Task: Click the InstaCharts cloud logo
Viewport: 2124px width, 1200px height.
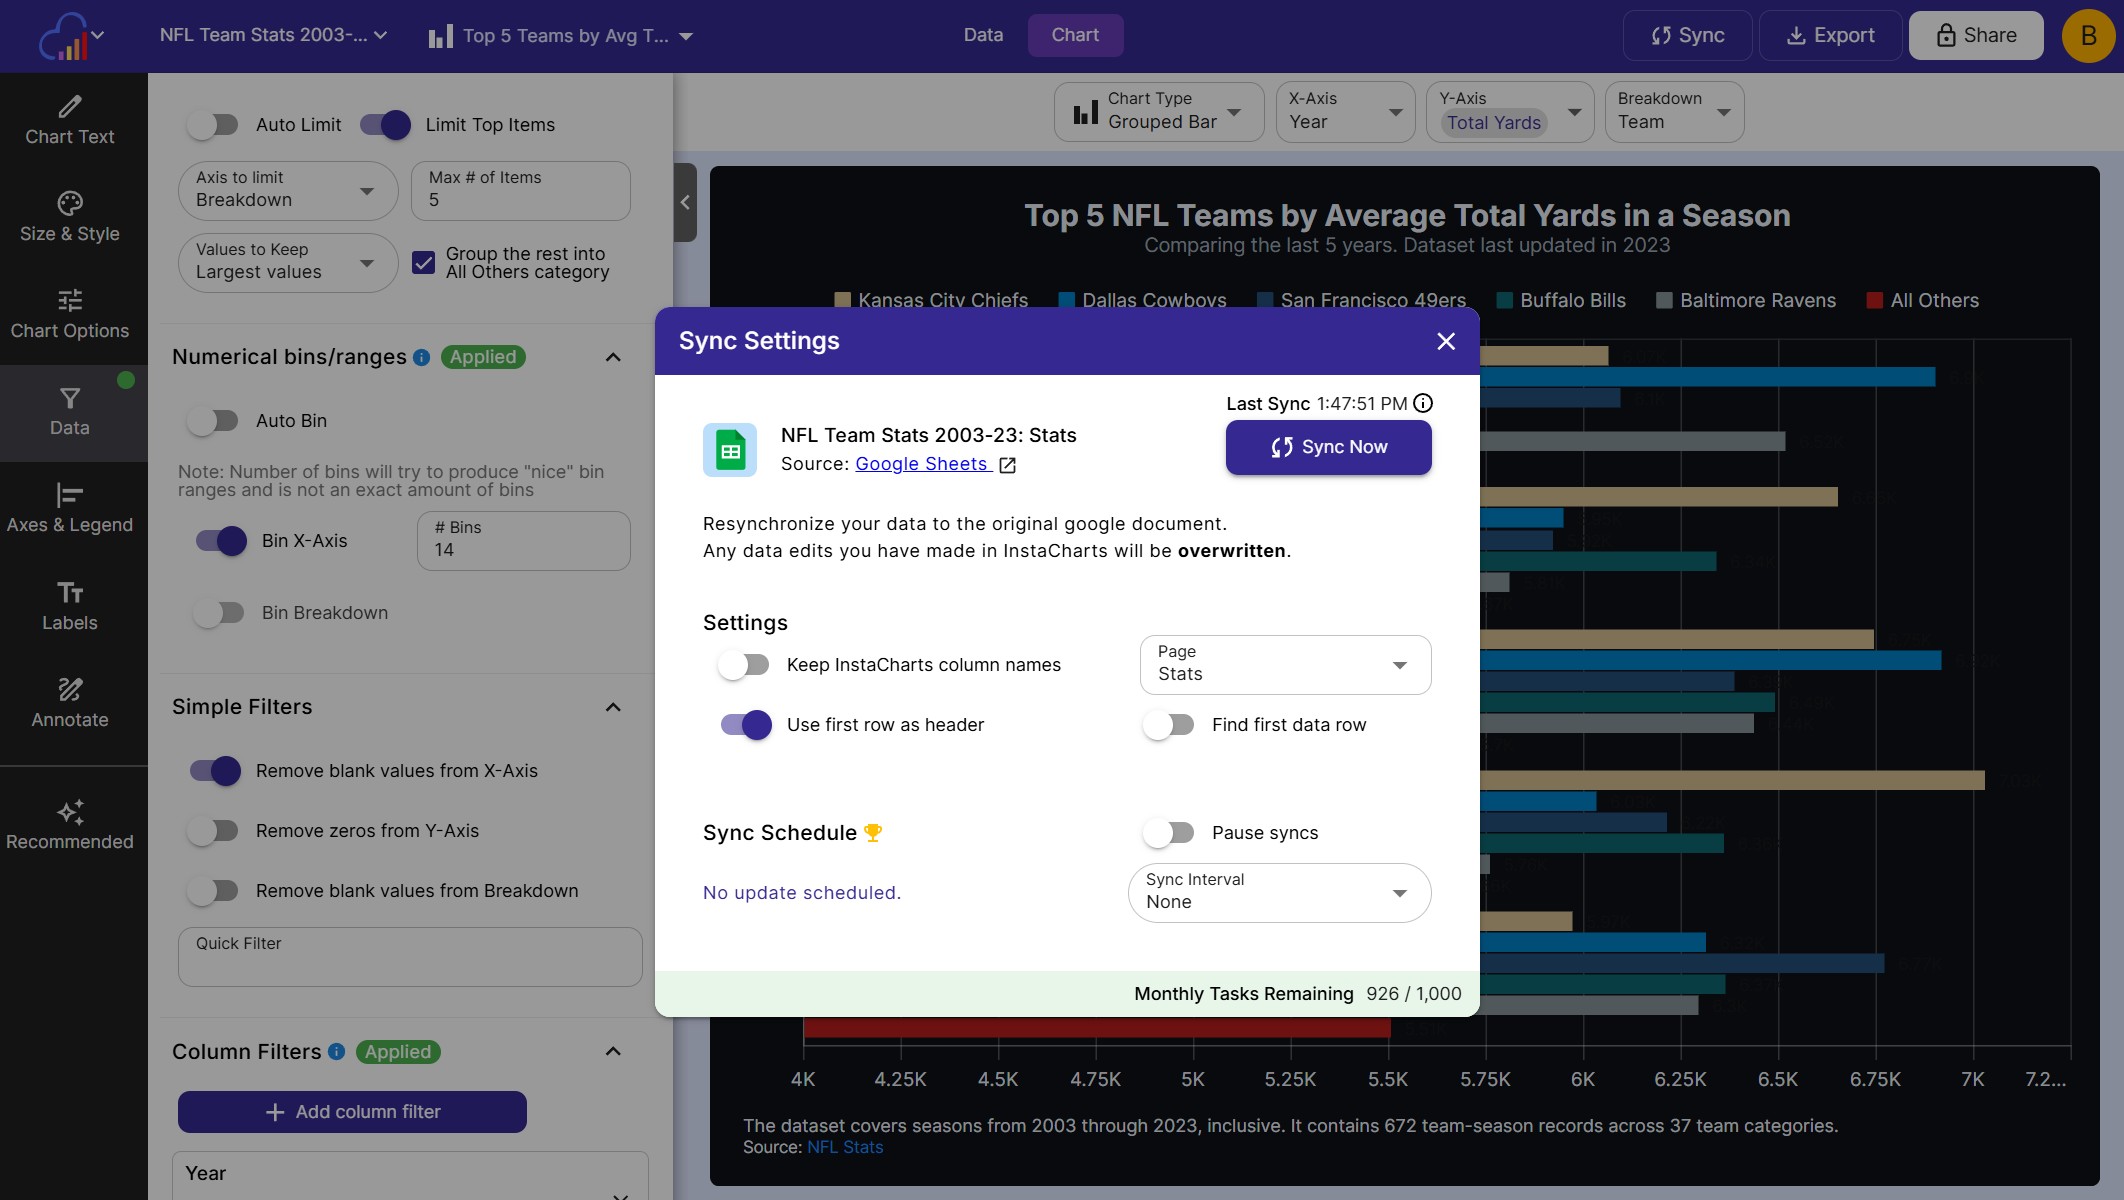Action: (x=62, y=36)
